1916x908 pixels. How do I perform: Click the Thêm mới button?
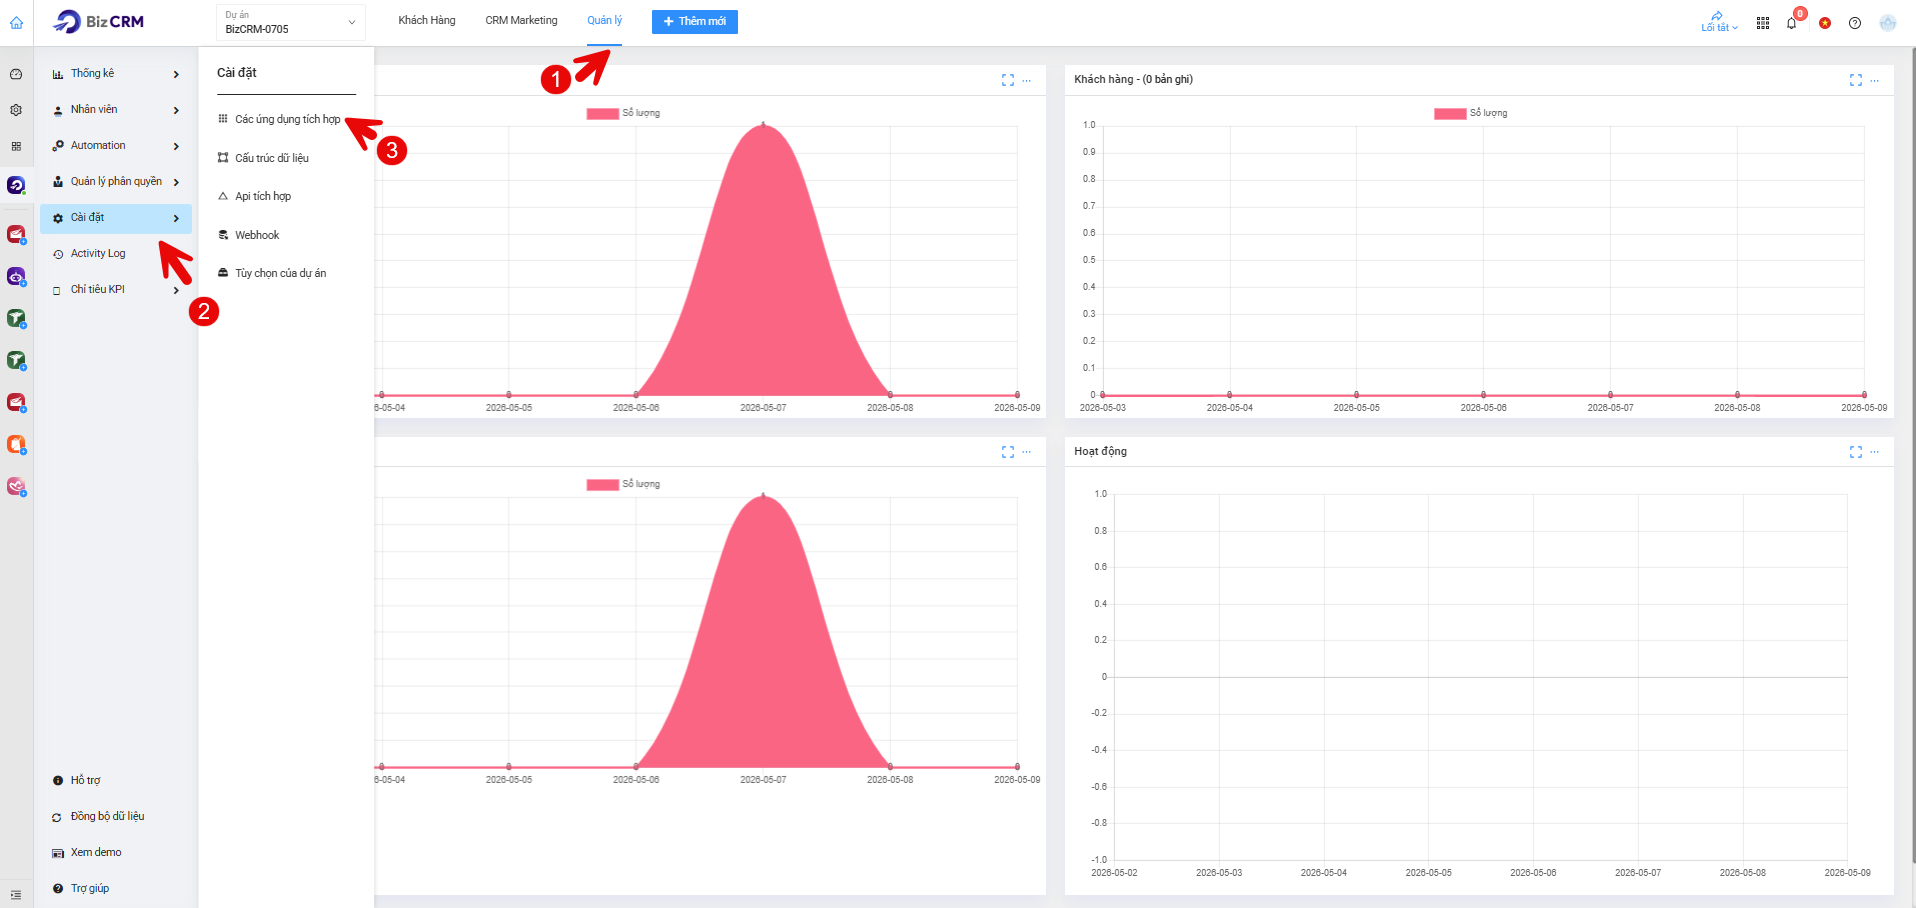point(695,22)
